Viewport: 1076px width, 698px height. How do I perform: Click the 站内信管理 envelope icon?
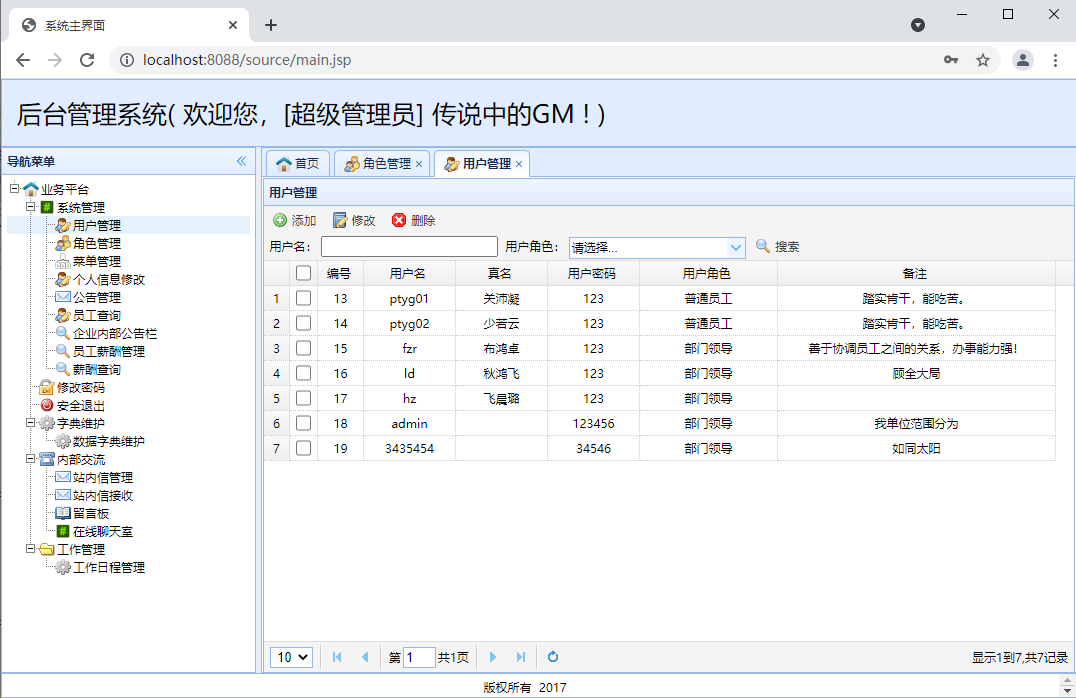[x=63, y=477]
